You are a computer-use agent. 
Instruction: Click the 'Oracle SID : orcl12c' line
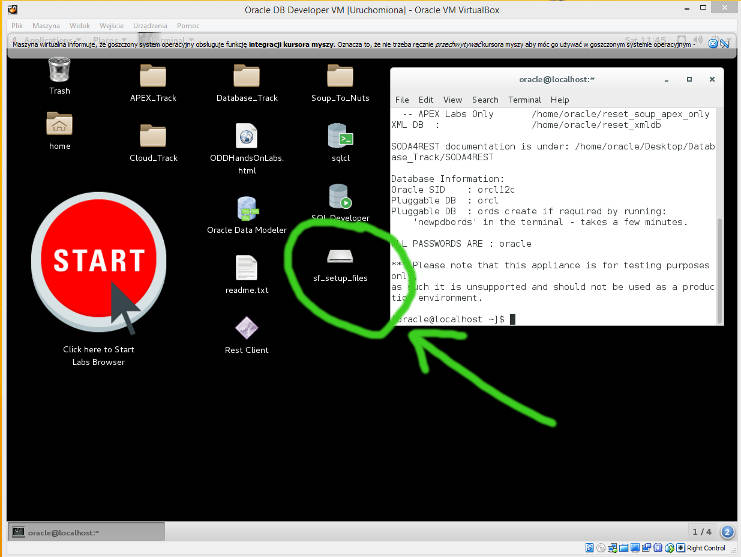(x=453, y=189)
